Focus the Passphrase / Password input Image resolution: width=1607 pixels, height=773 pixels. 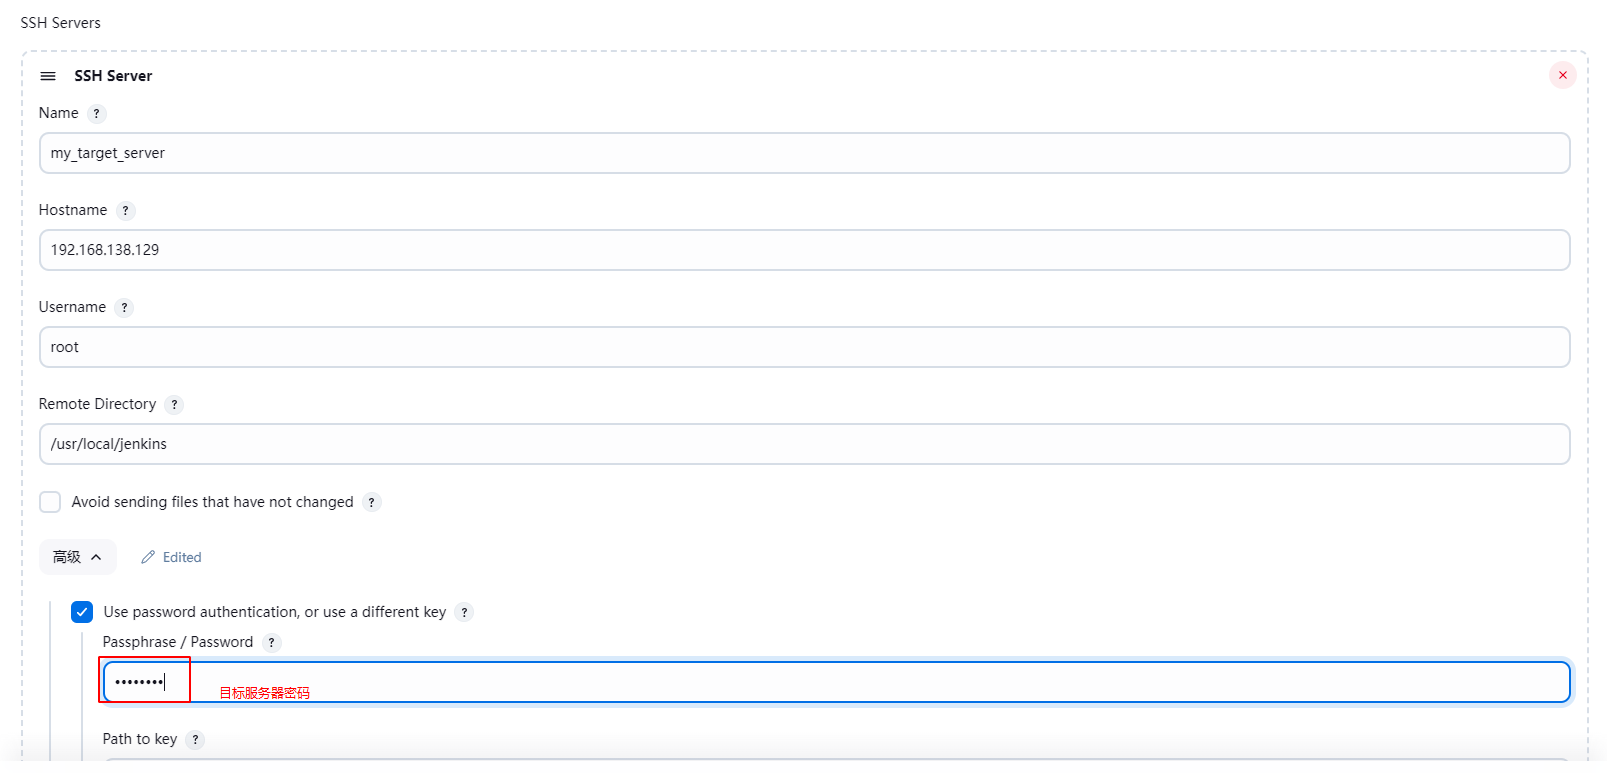pos(836,682)
